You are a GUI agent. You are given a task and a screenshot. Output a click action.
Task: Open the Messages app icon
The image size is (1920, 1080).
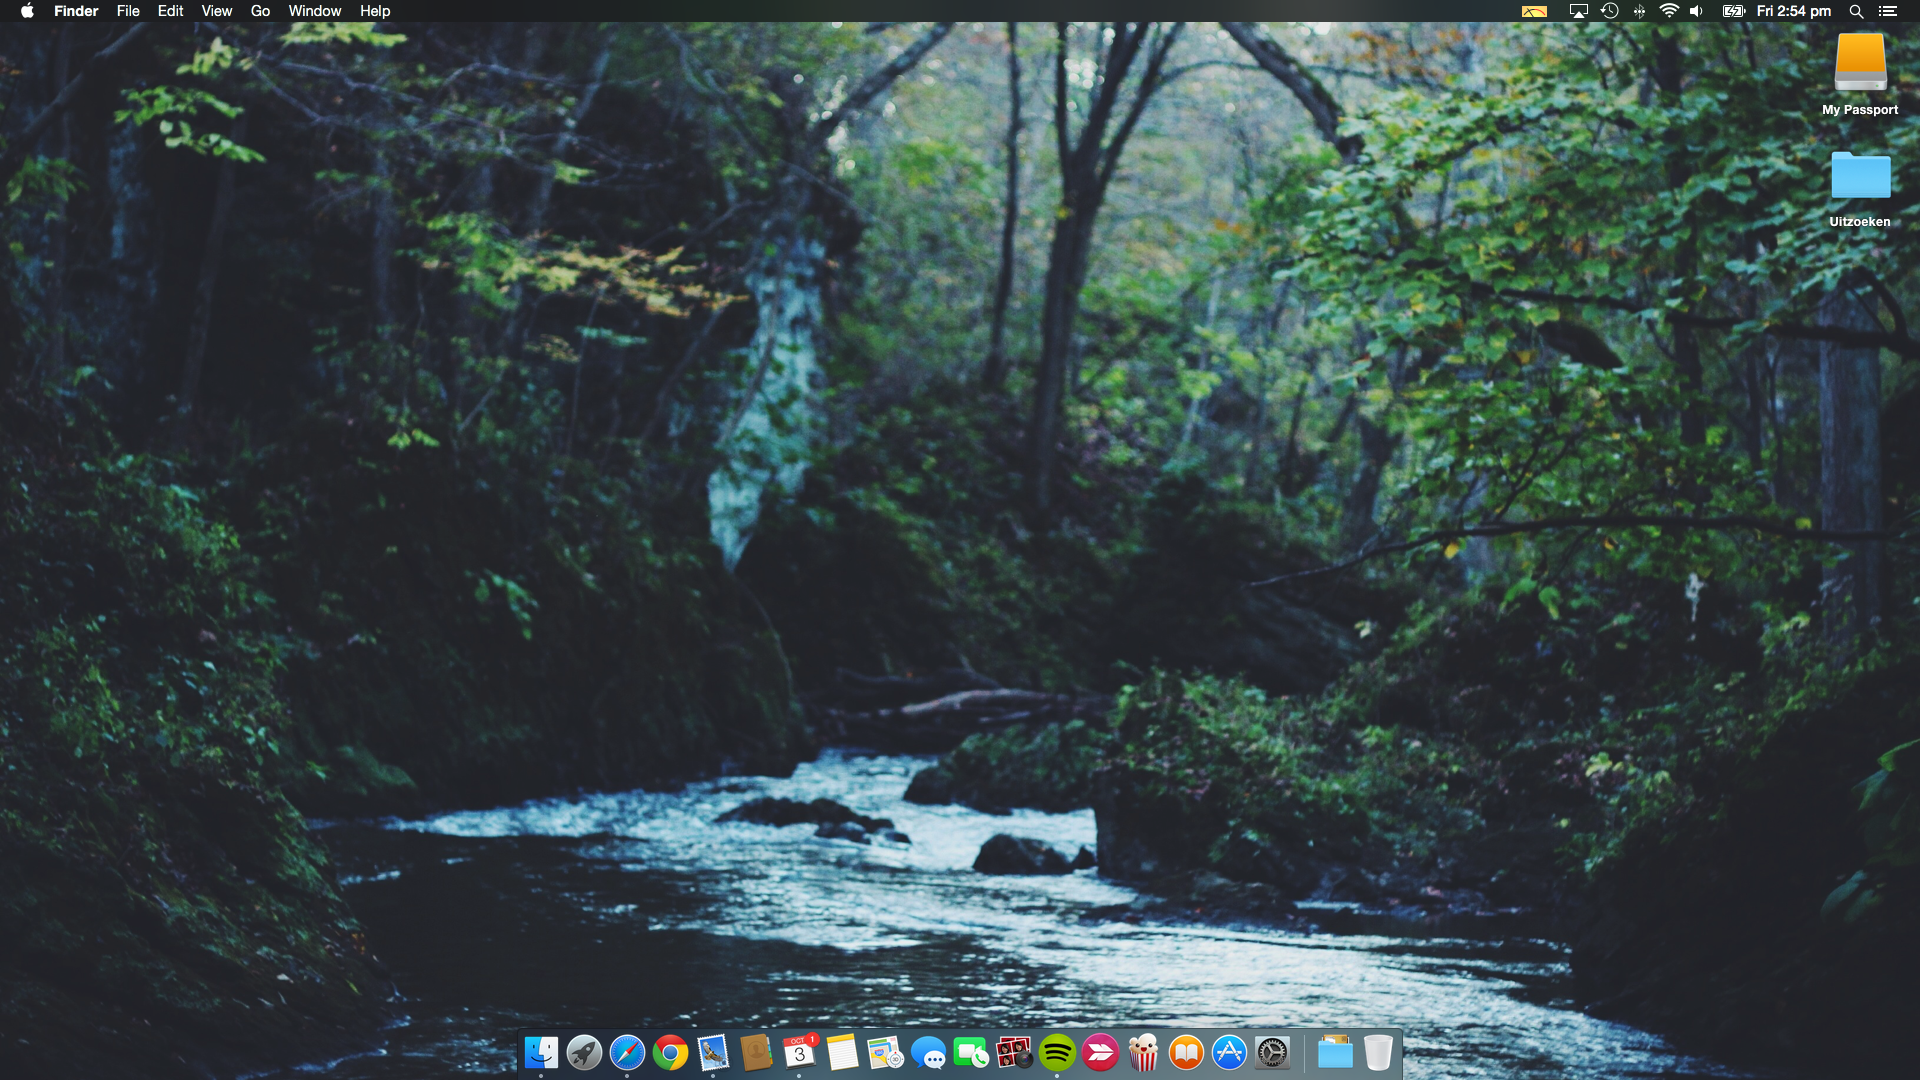(928, 1053)
